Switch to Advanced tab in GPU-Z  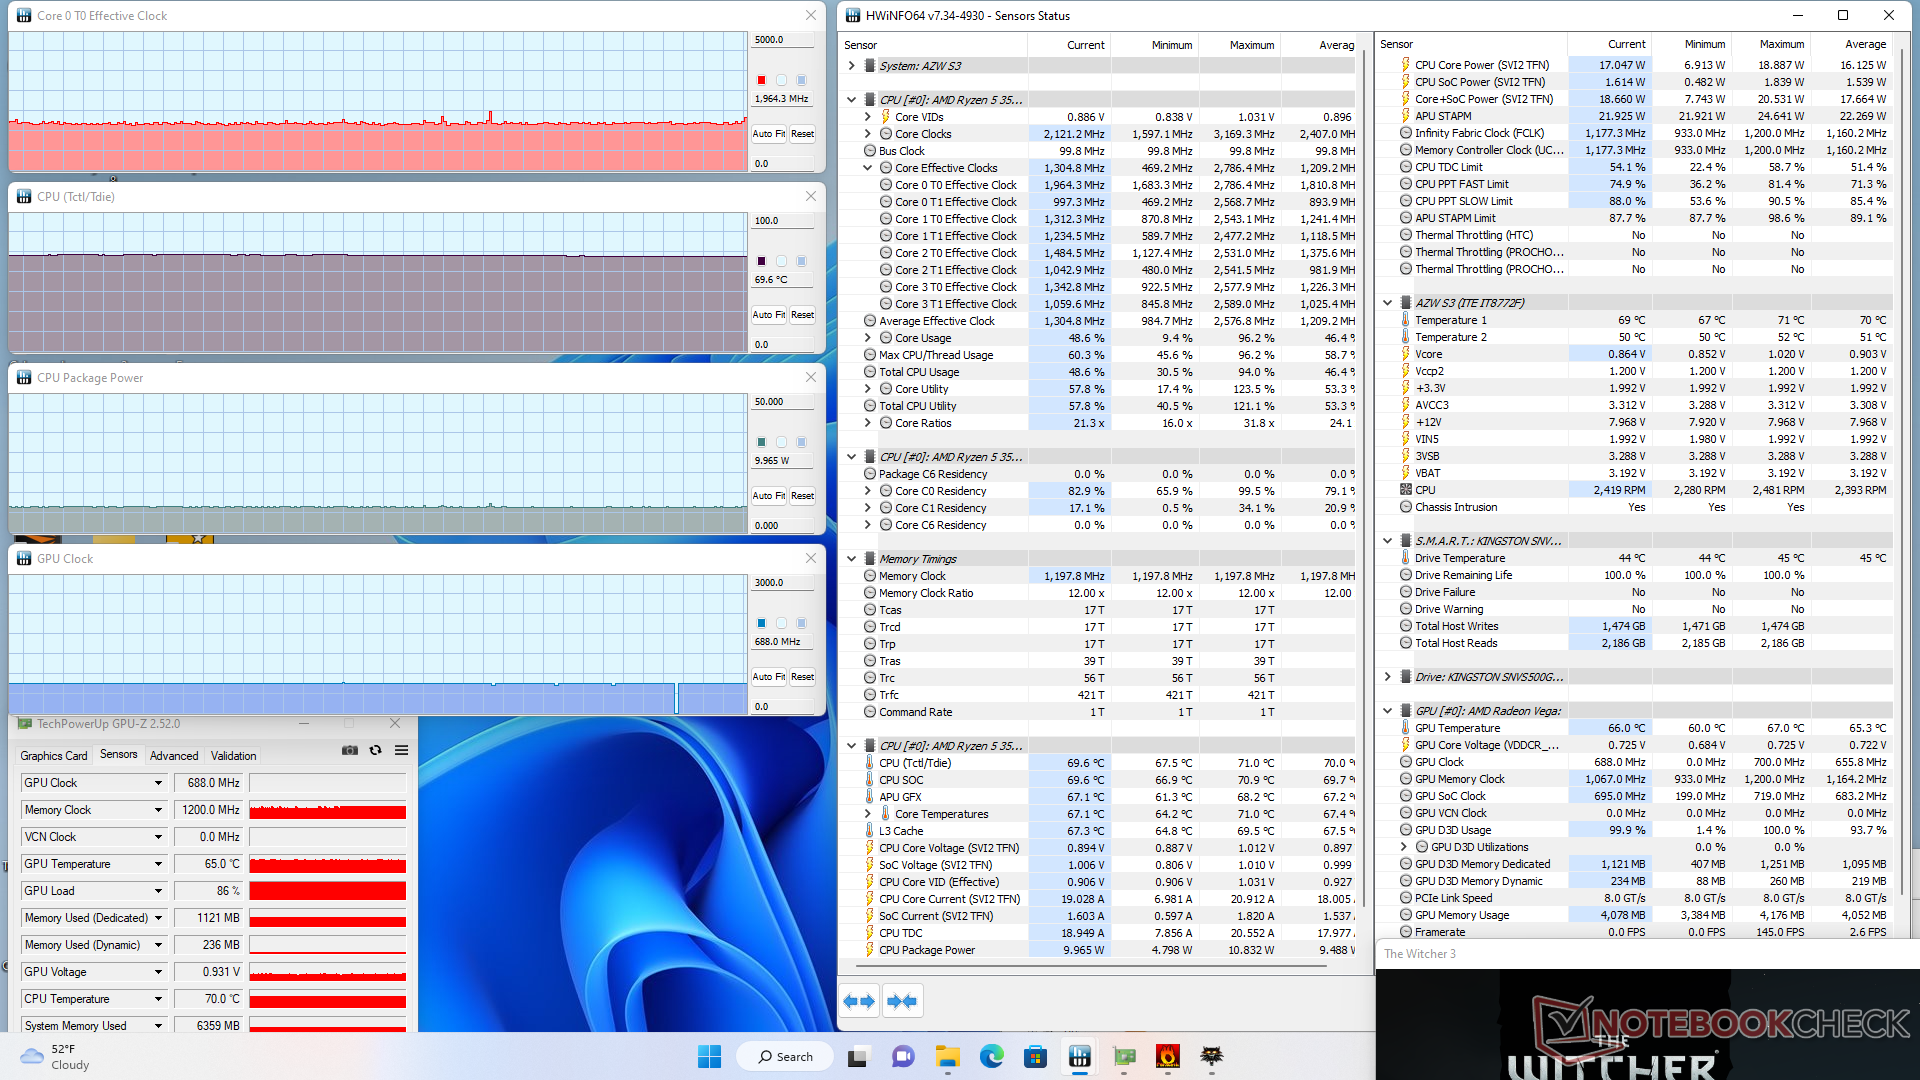pyautogui.click(x=174, y=756)
